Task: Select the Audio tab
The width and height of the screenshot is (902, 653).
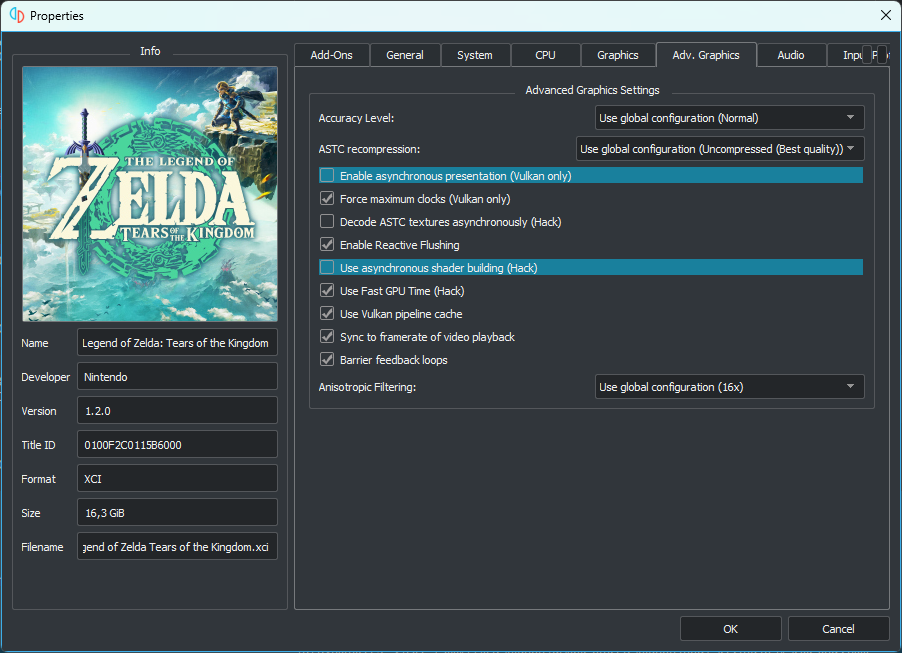Action: (x=791, y=55)
